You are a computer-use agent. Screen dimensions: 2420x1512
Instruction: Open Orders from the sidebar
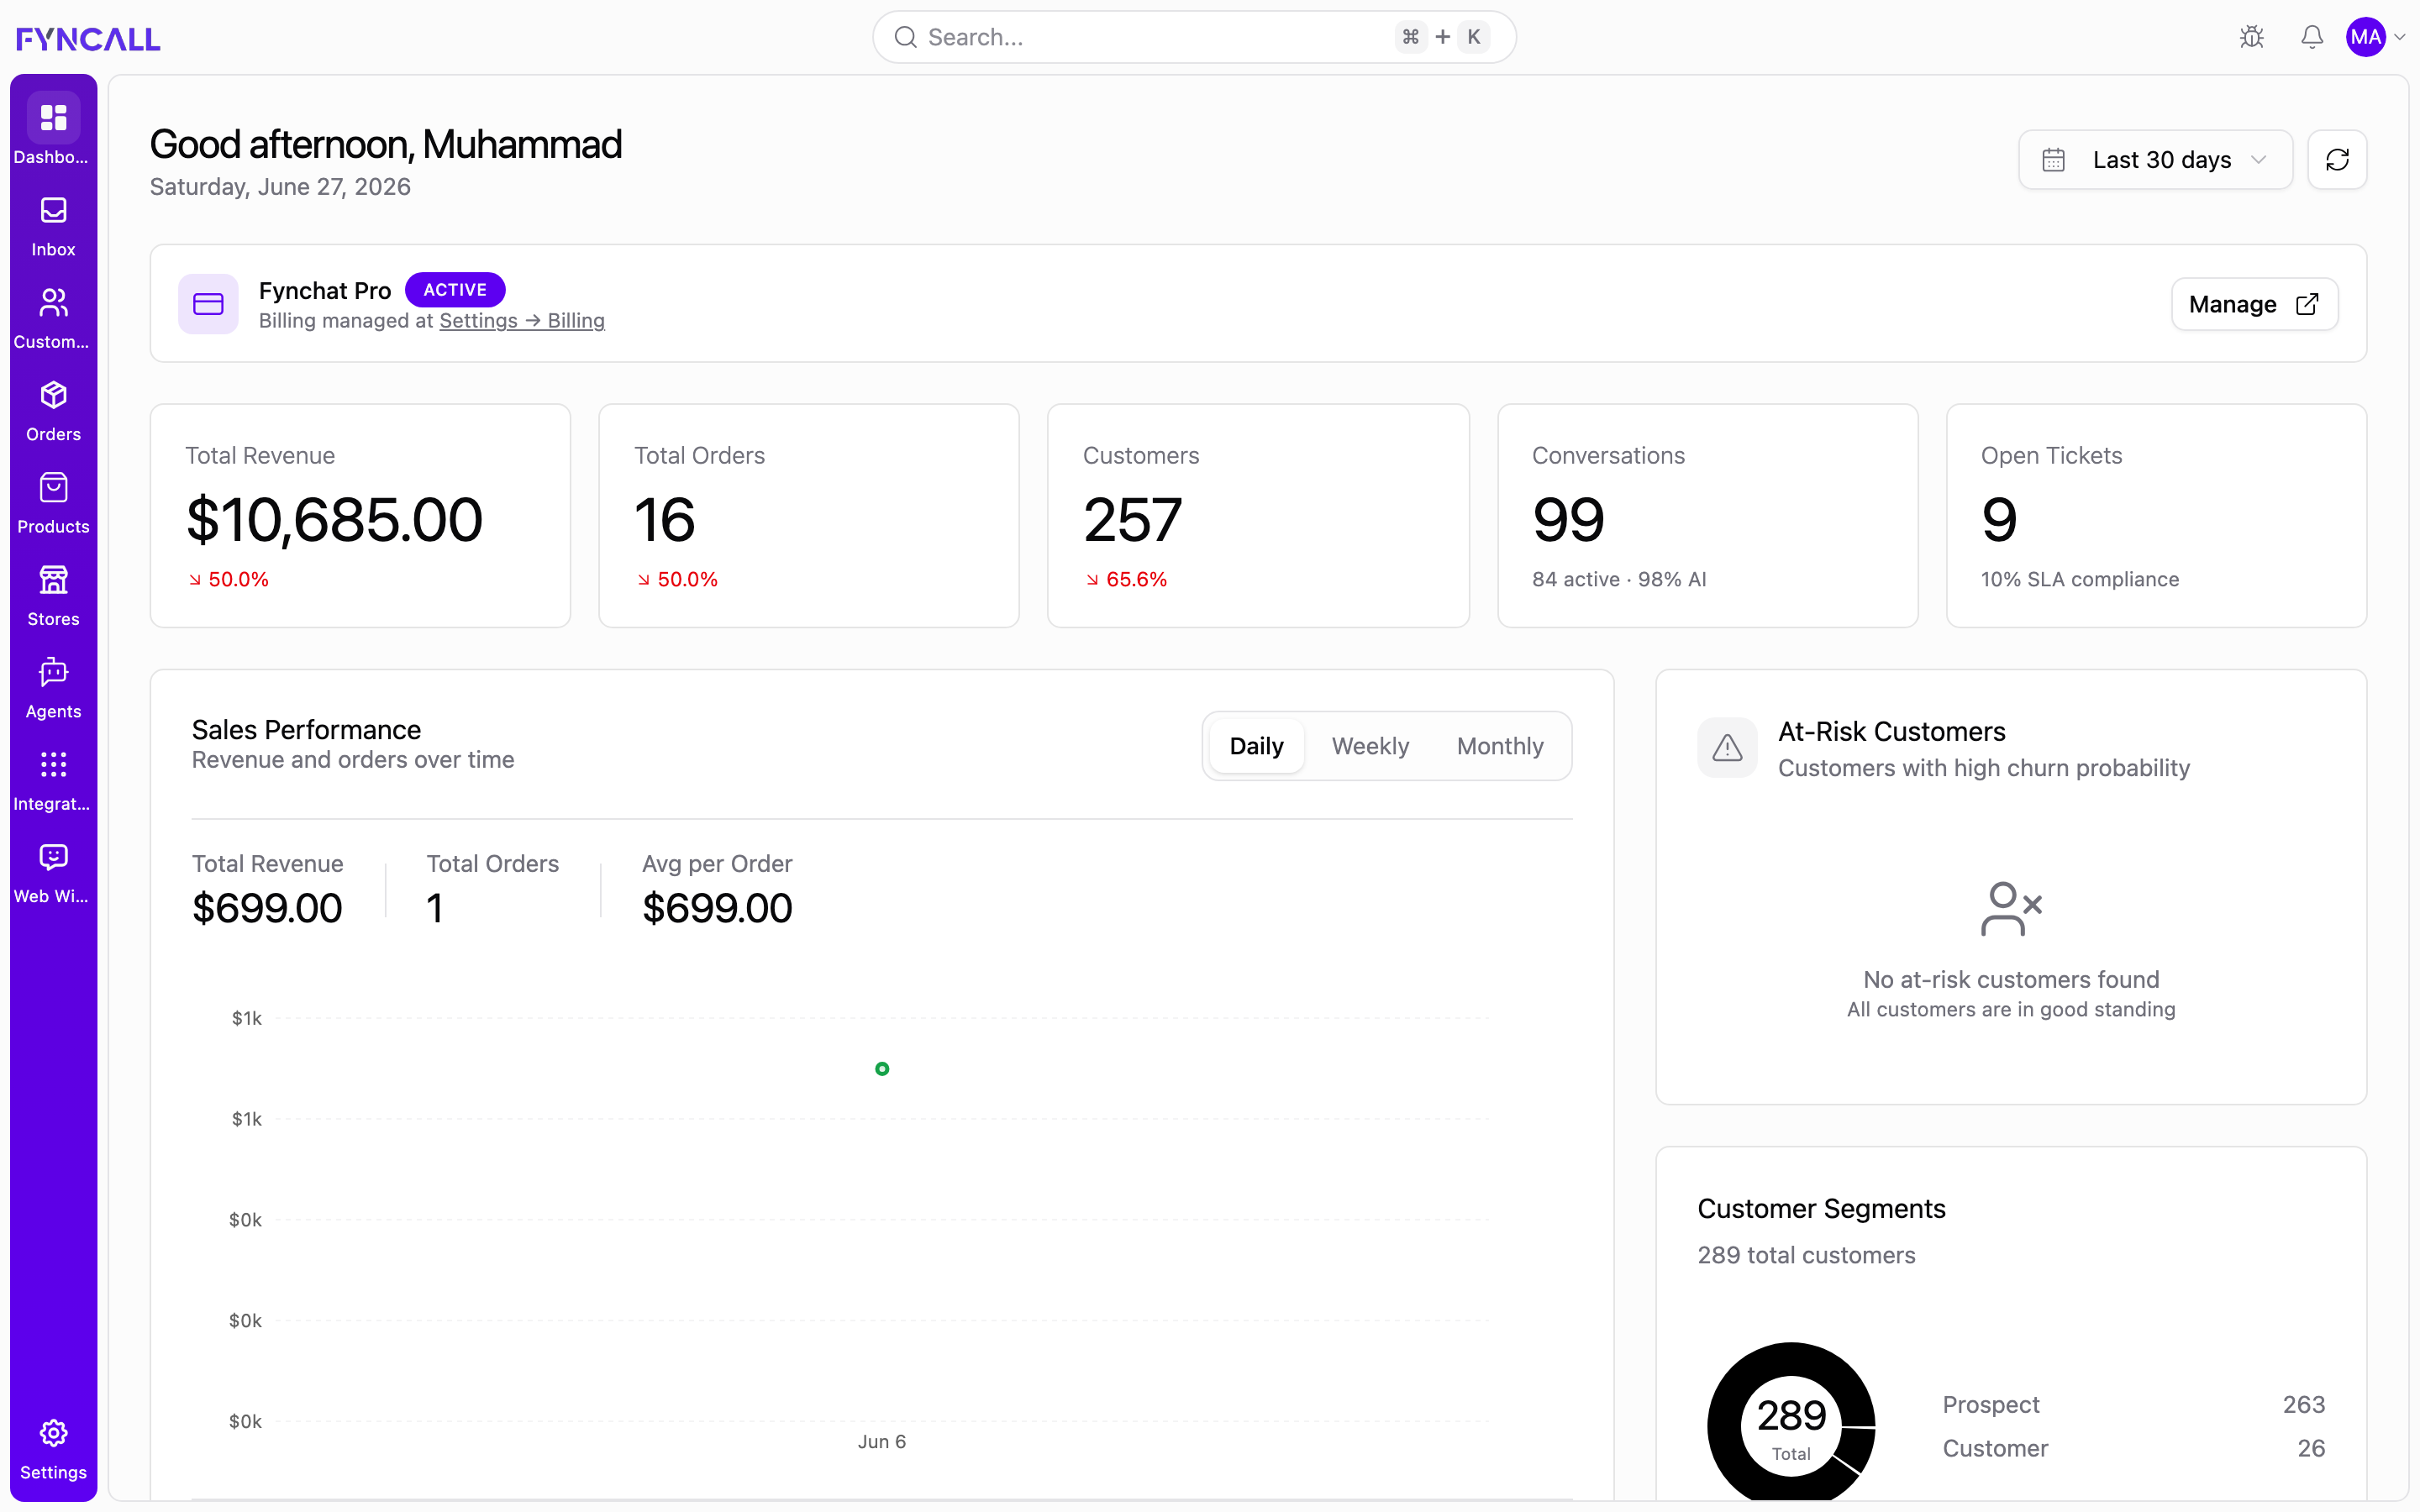tap(53, 411)
